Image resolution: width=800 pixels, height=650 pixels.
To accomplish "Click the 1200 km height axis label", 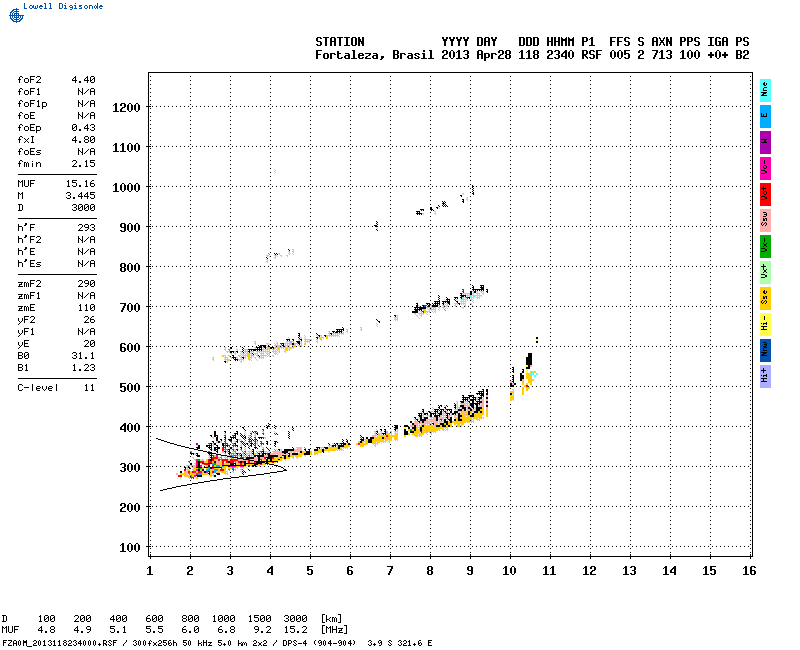I will click(x=125, y=107).
